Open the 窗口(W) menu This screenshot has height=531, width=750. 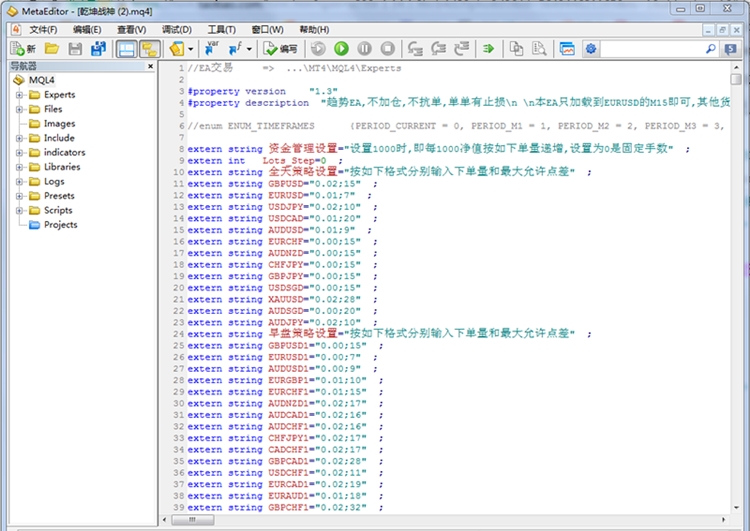tap(267, 30)
